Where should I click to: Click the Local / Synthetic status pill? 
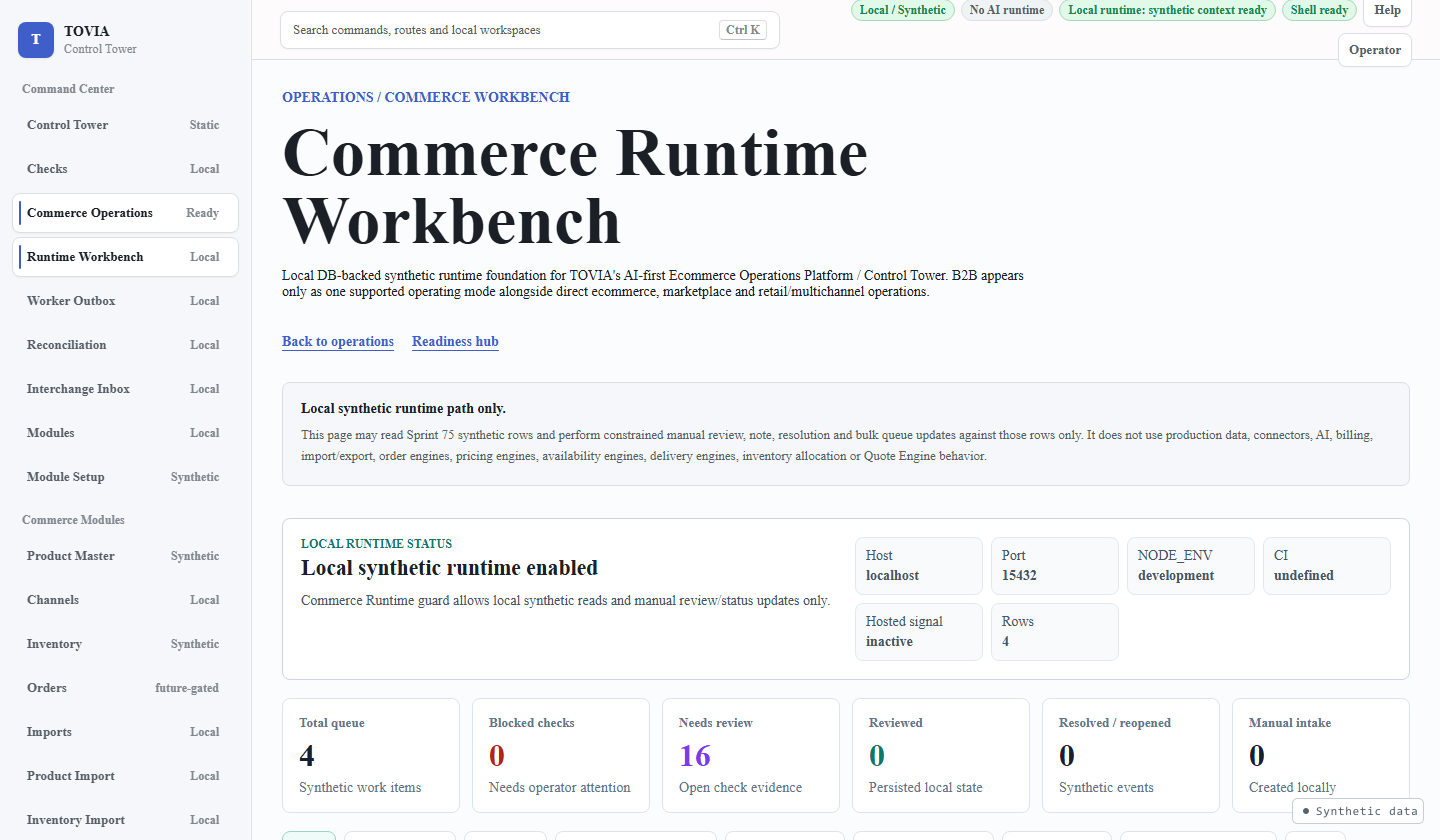tap(902, 10)
